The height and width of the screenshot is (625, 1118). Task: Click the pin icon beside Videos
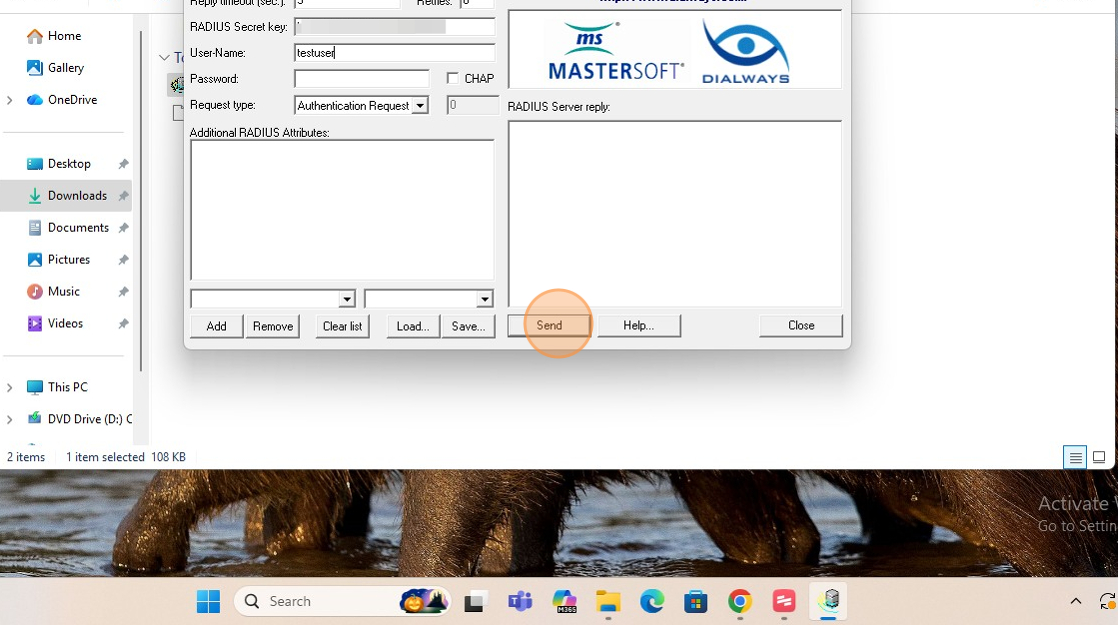pos(123,324)
